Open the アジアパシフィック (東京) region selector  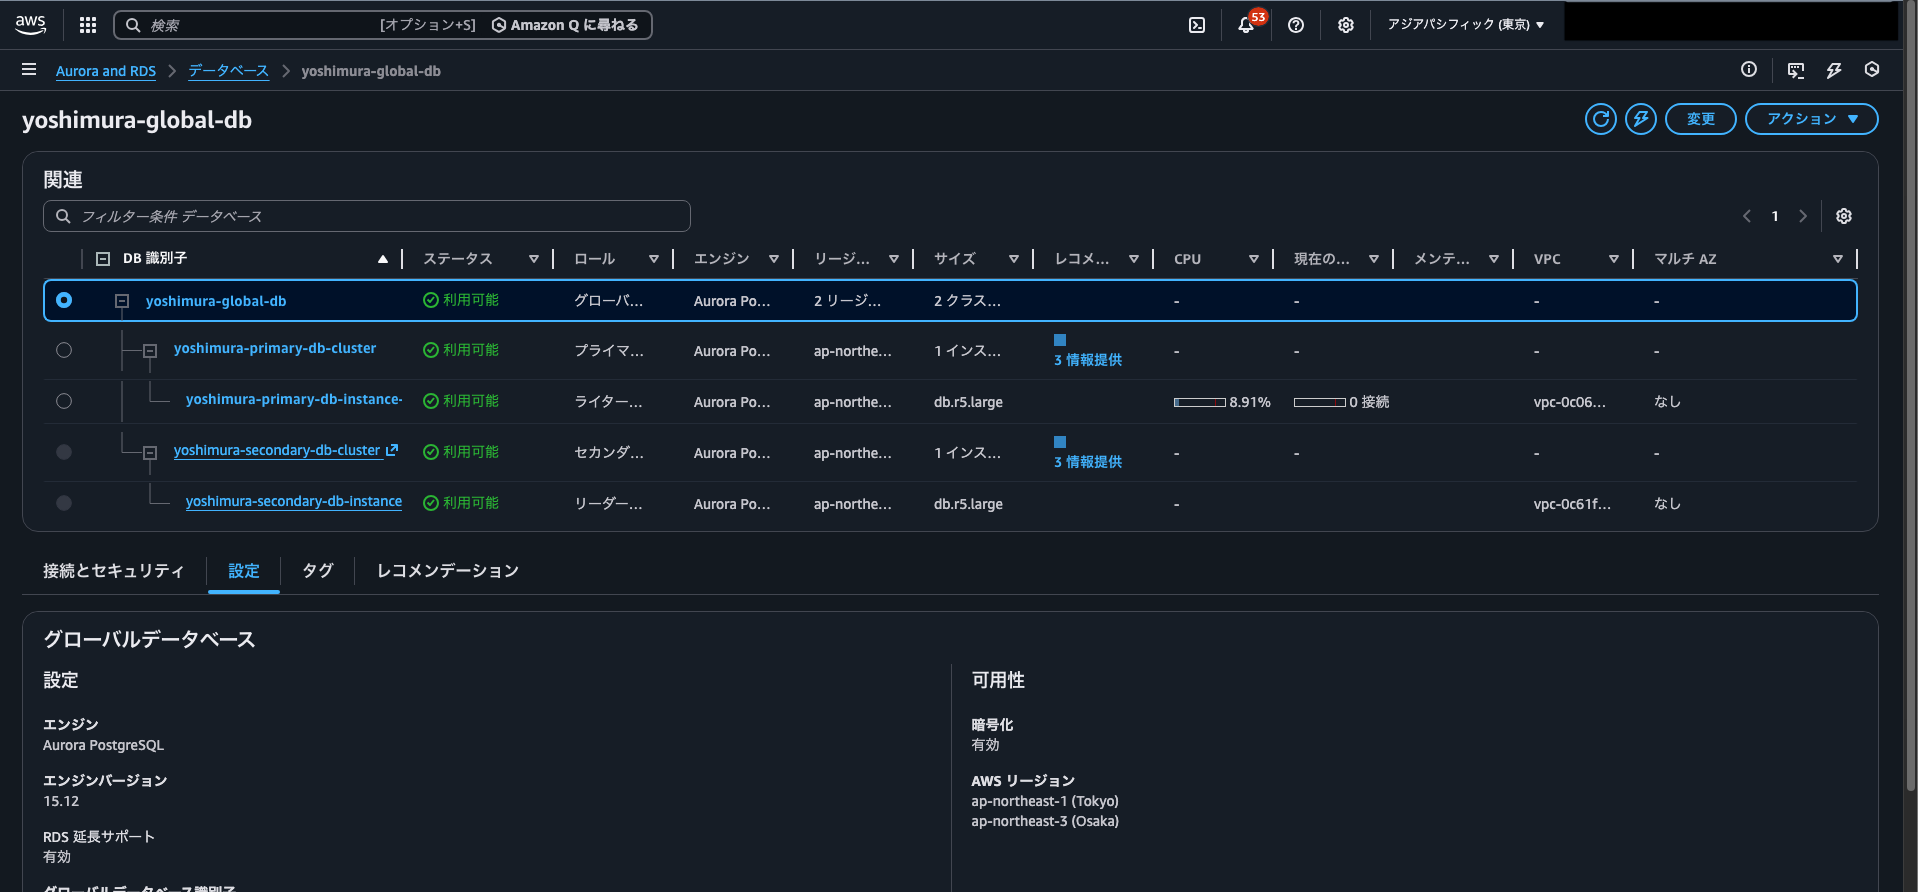click(x=1465, y=25)
